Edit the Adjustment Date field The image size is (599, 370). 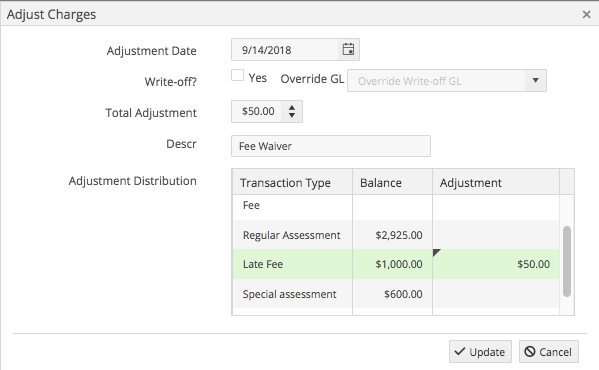285,50
